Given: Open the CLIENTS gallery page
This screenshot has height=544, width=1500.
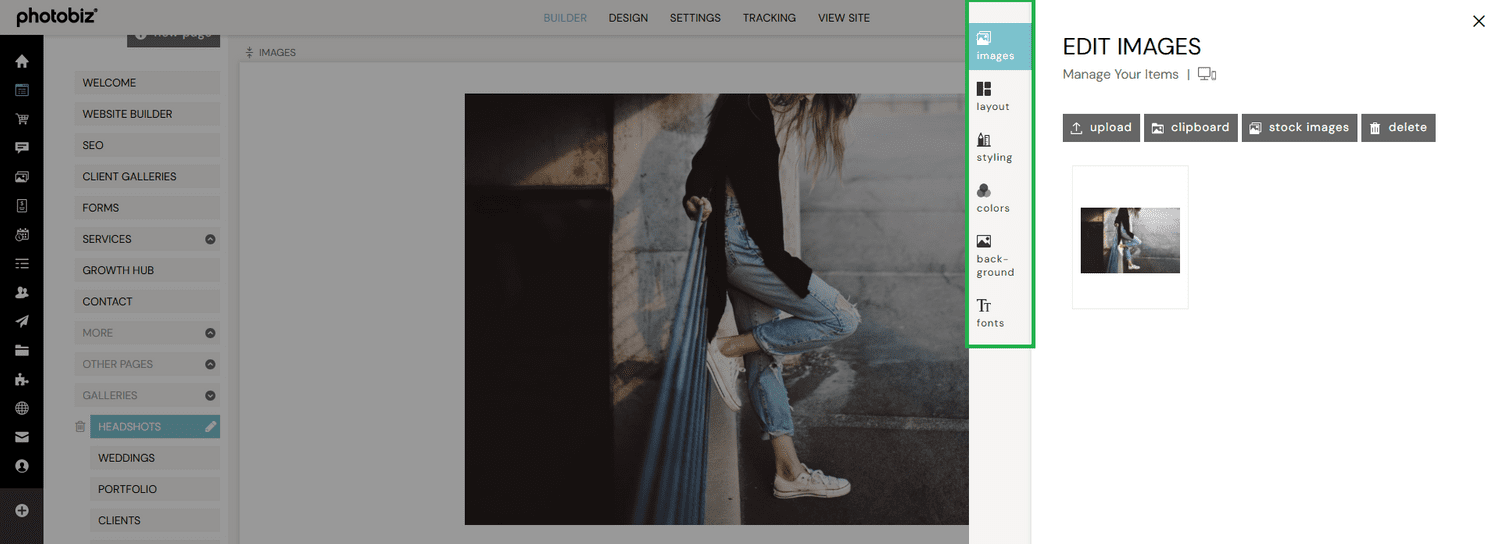Looking at the screenshot, I should tap(155, 520).
